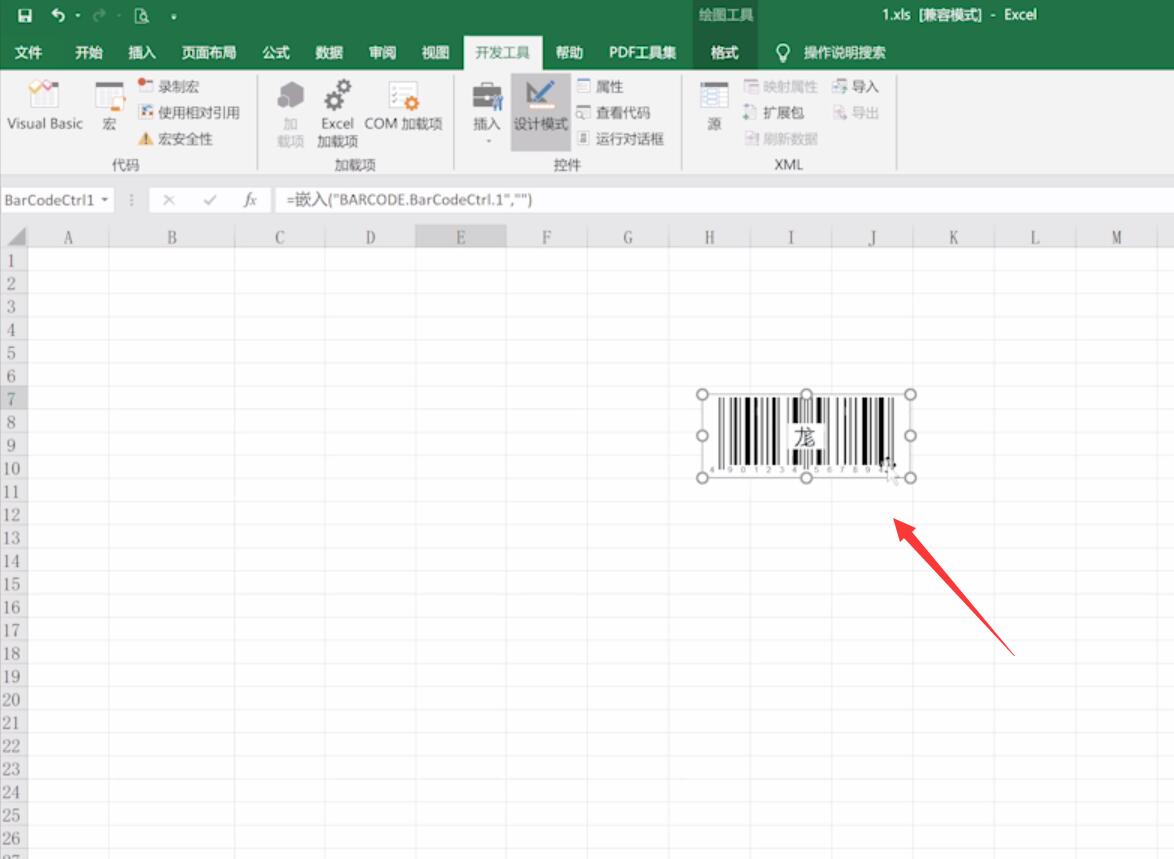Switch to the 格式 drawing tools tab
Viewport: 1174px width, 859px height.
point(724,52)
